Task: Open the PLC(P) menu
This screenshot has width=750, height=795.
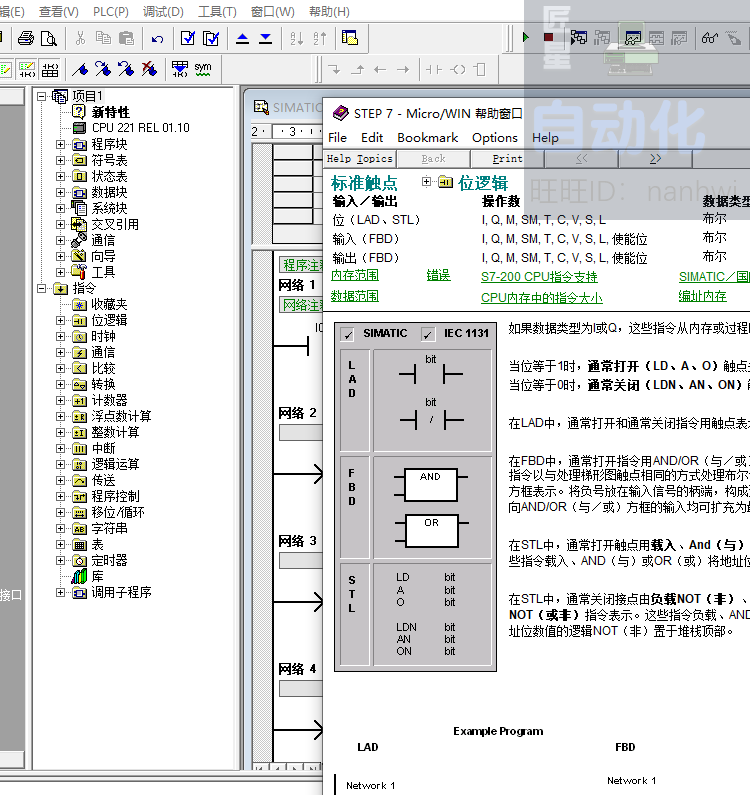Action: pyautogui.click(x=111, y=11)
